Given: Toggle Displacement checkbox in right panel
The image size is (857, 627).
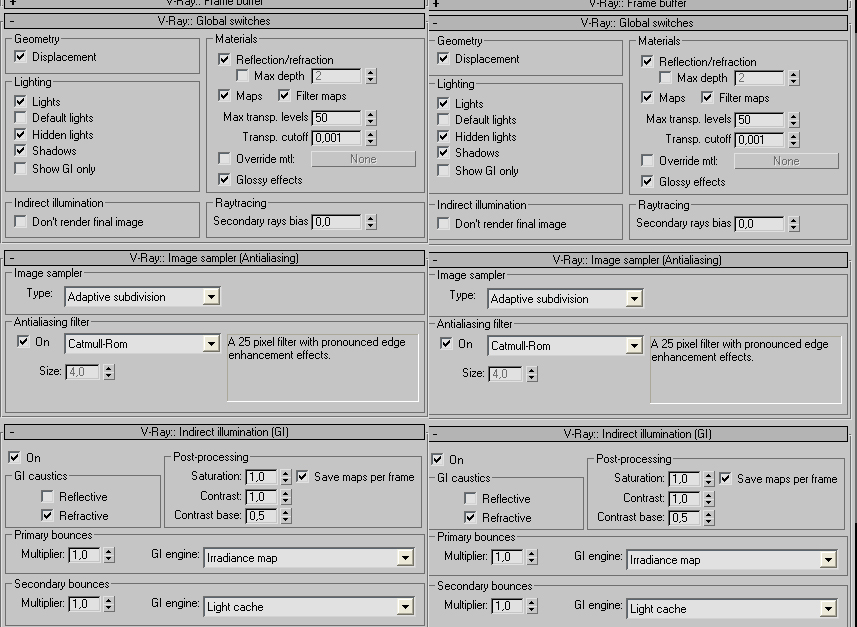Looking at the screenshot, I should coord(443,58).
